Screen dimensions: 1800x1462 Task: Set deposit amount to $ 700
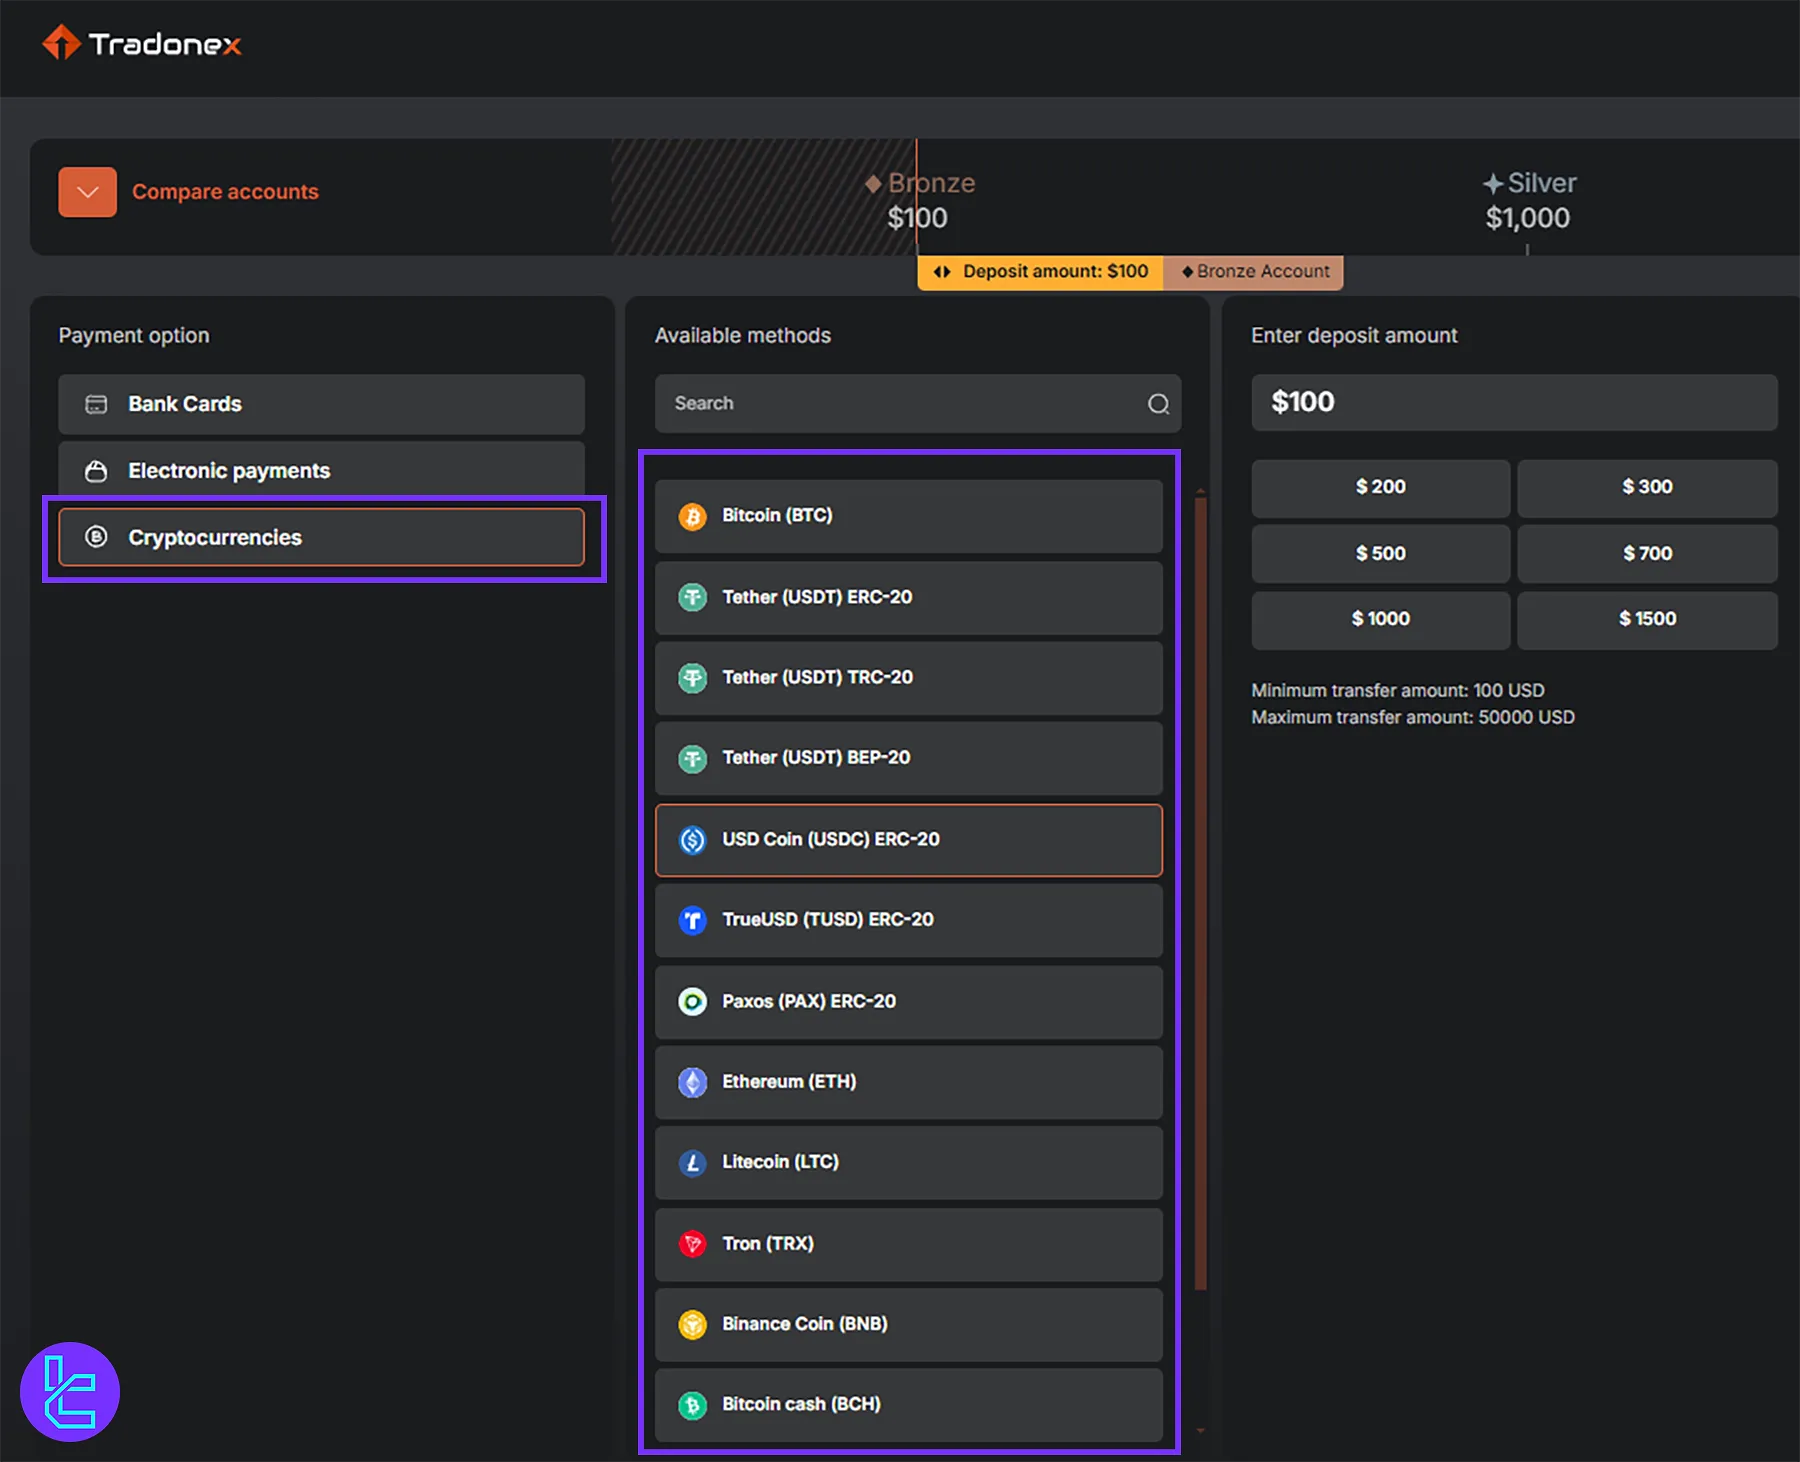coord(1647,553)
